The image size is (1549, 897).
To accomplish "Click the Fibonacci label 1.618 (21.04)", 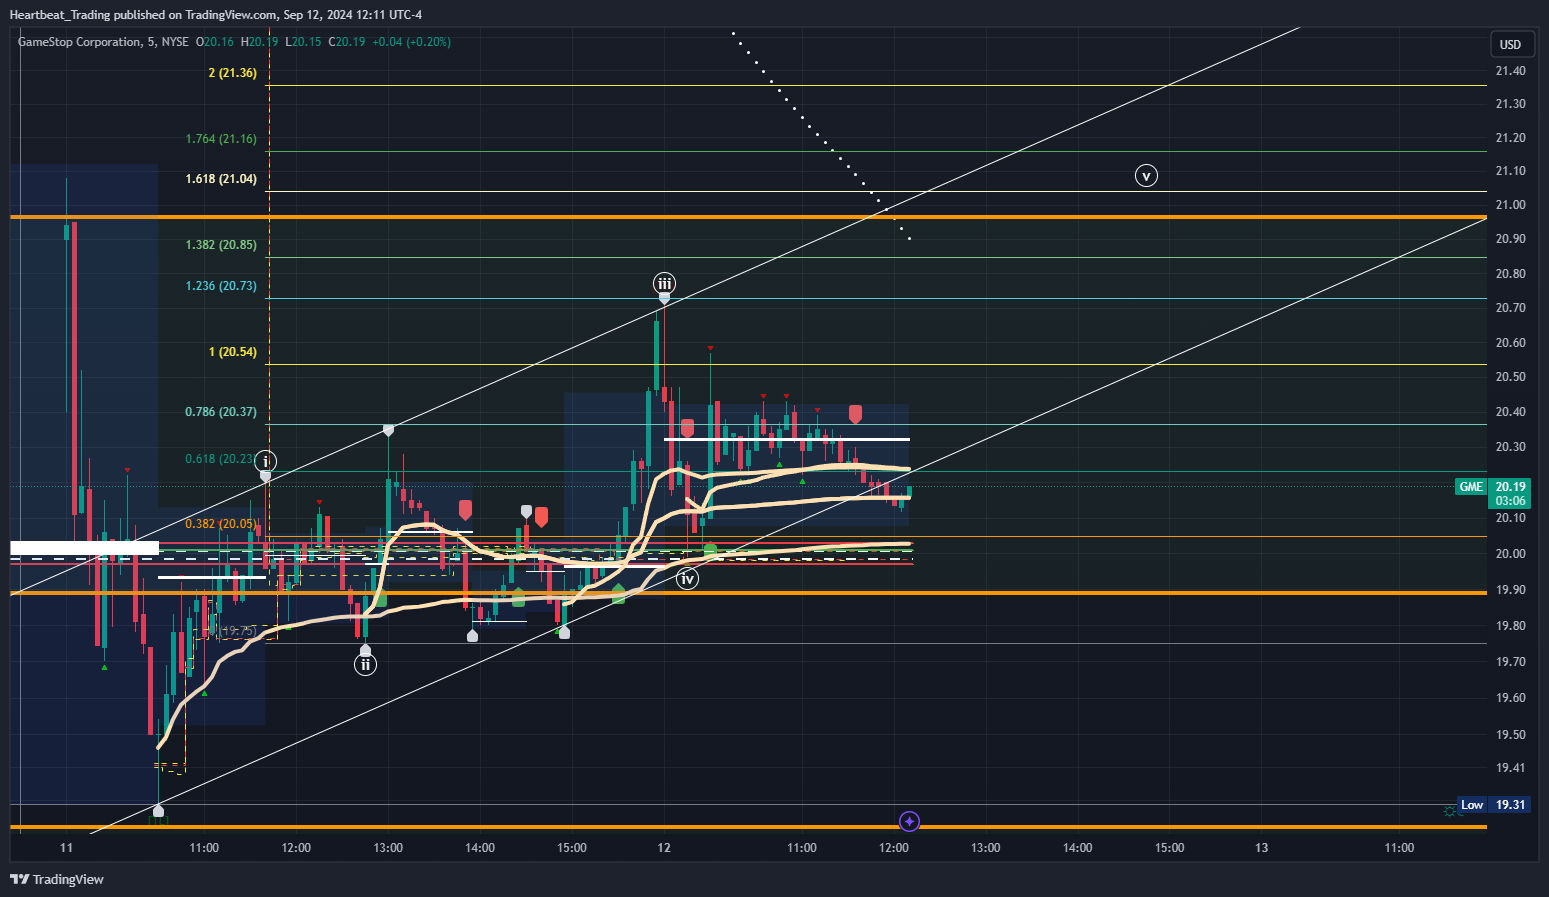I will click(221, 179).
